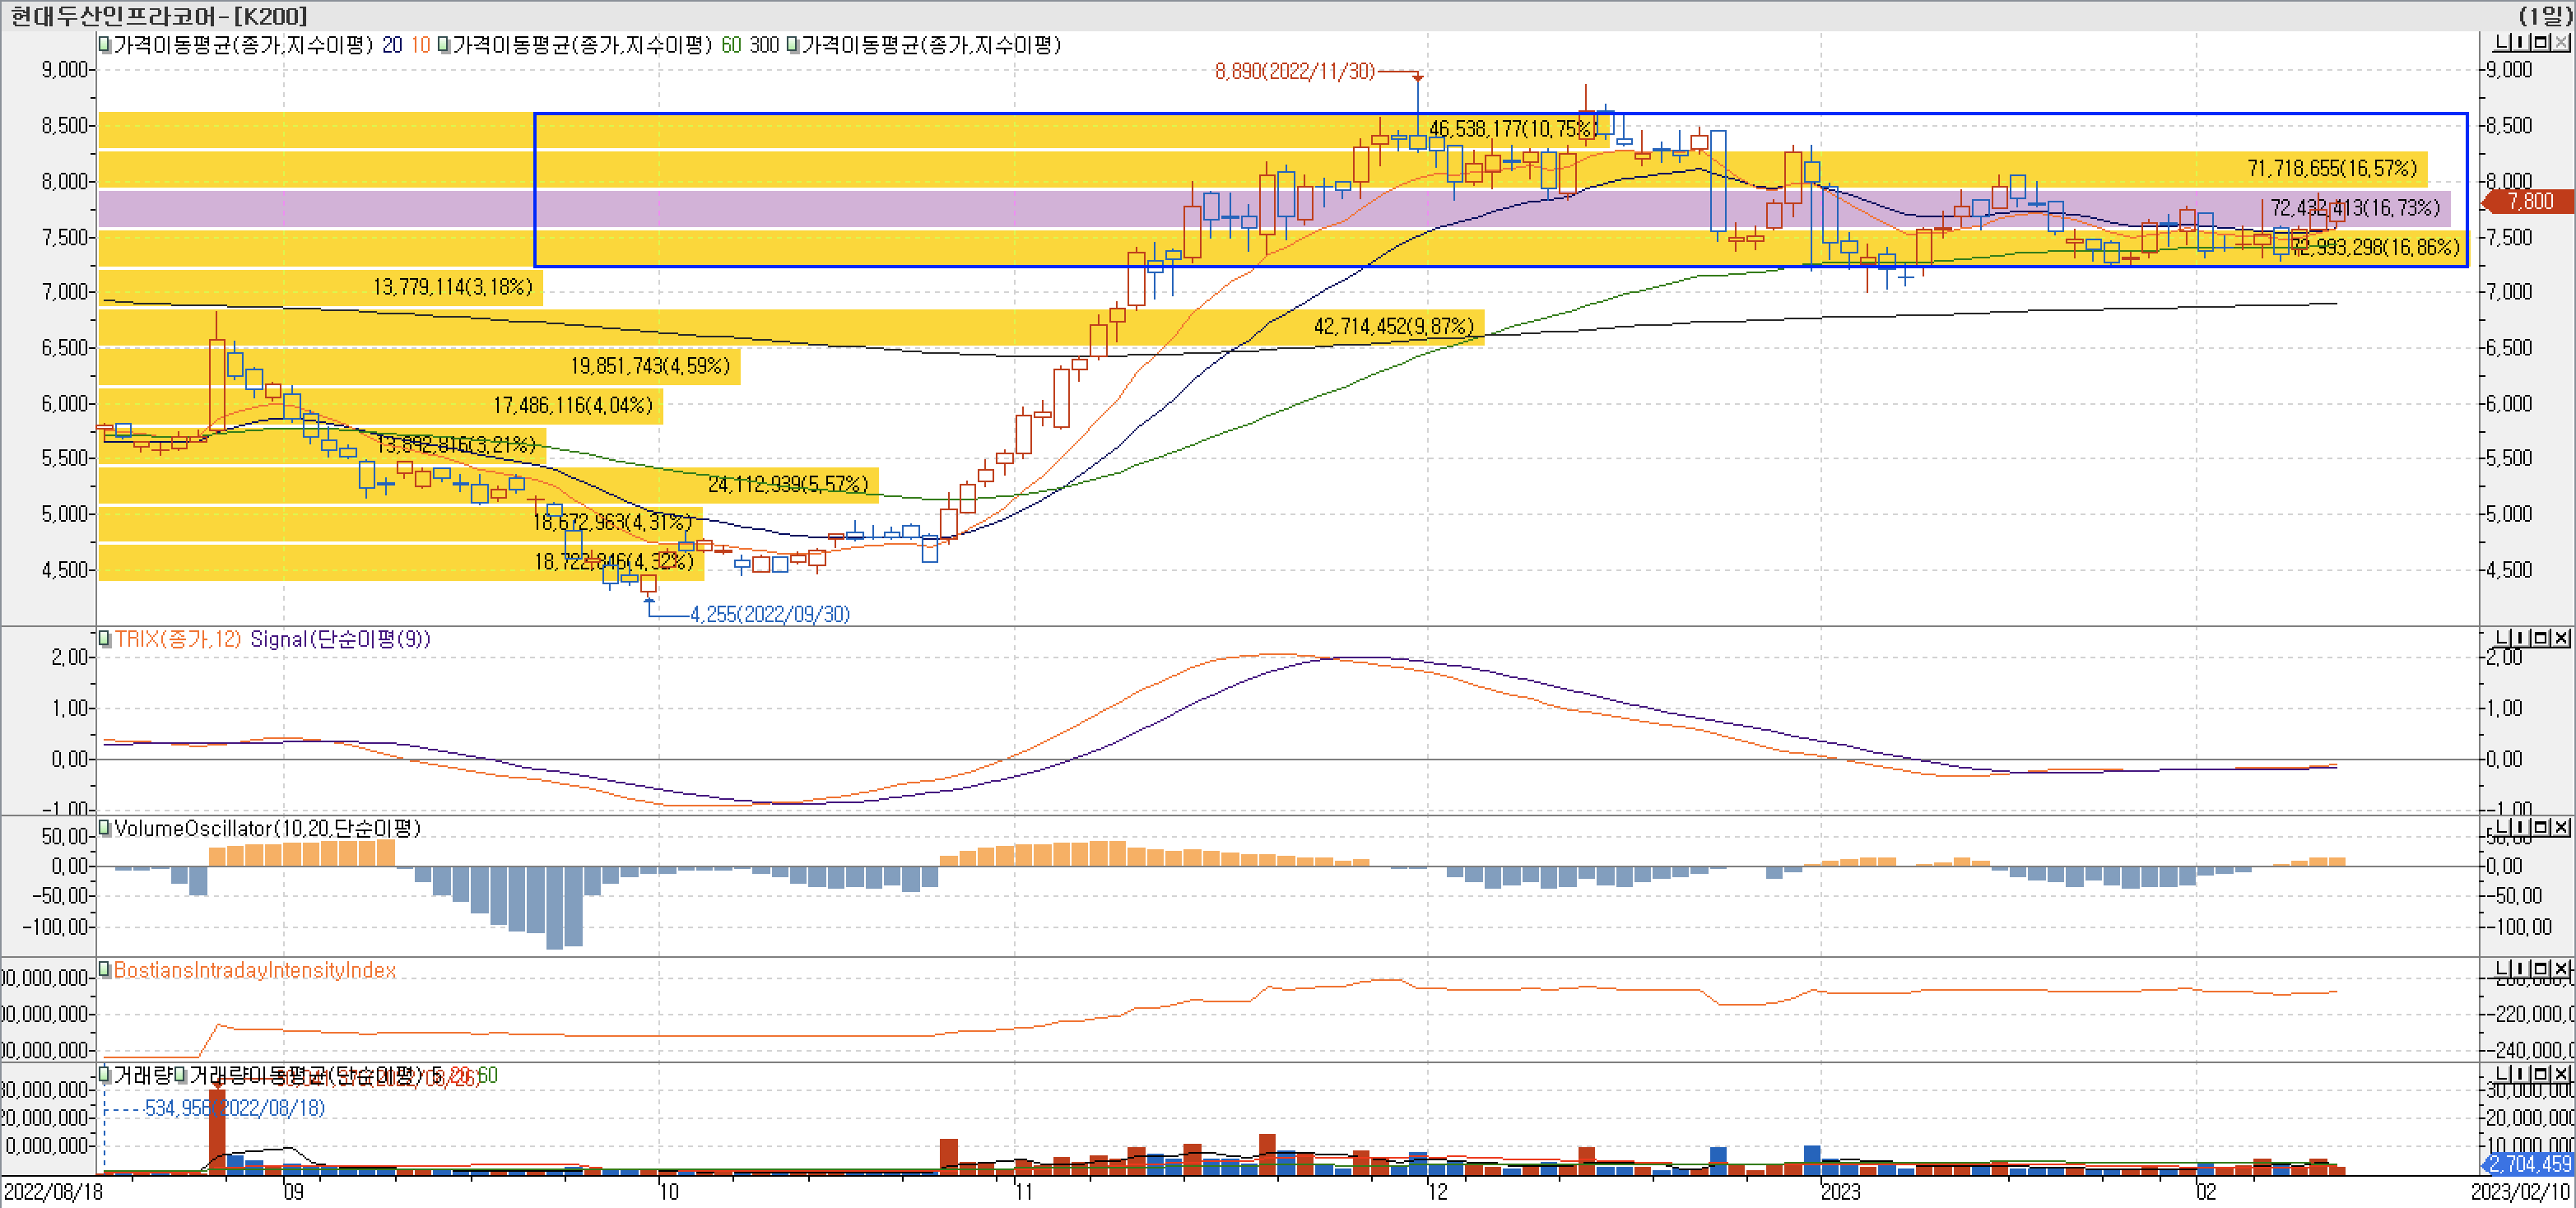Toggle first 가격이동평균 indicator legend box
Image resolution: width=2576 pixels, height=1208 pixels.
point(104,45)
